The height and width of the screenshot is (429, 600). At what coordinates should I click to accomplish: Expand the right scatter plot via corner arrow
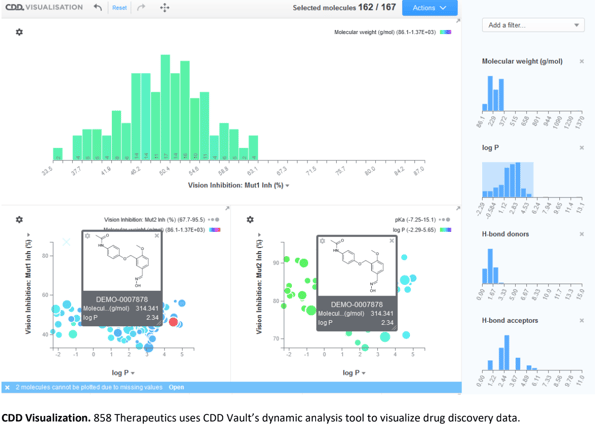click(458, 208)
